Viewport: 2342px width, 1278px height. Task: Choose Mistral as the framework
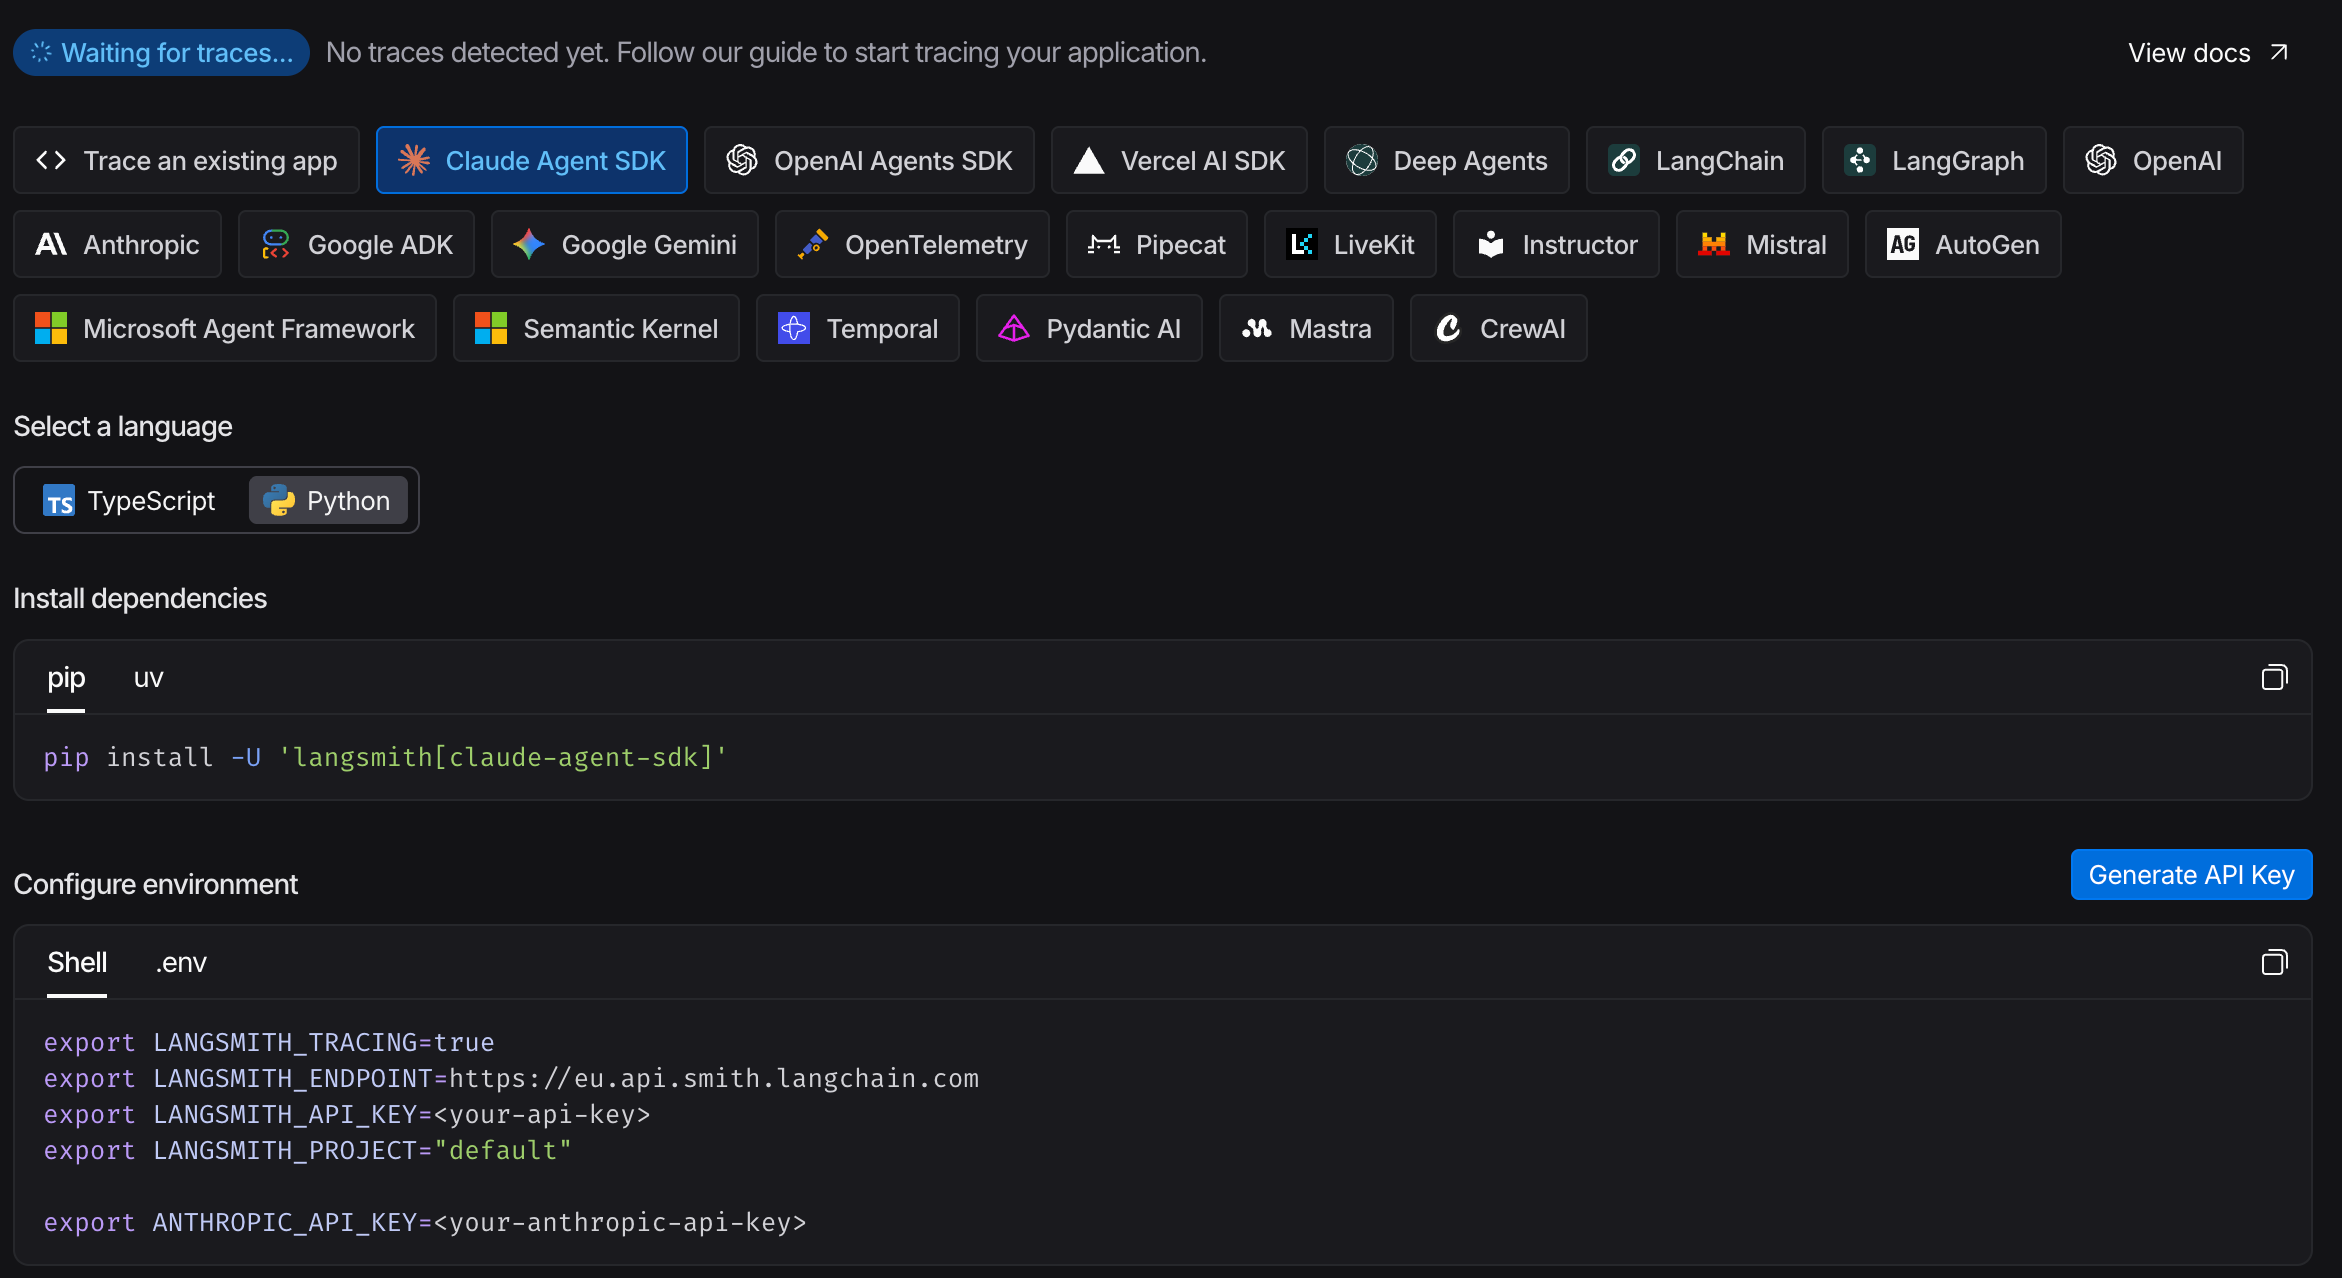click(1761, 244)
